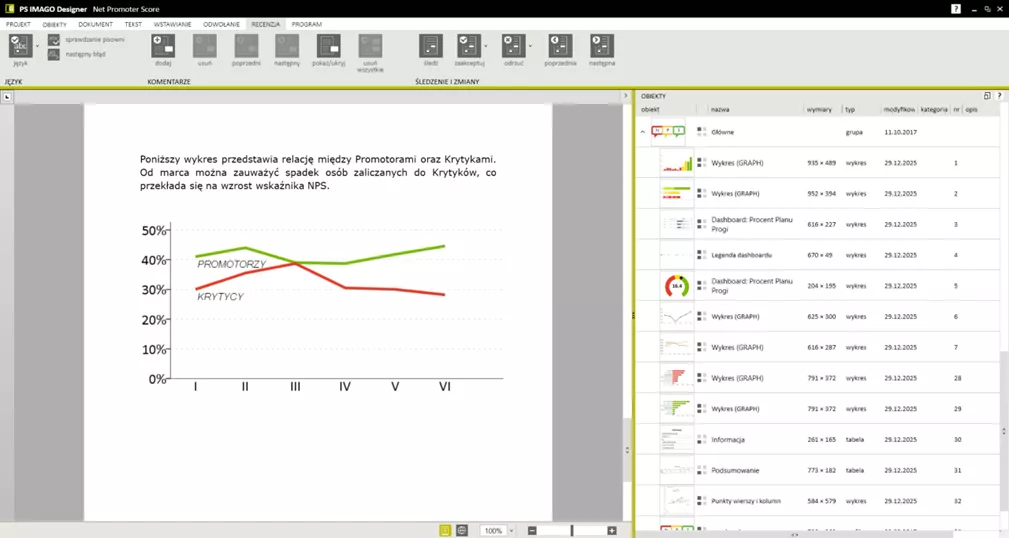Sort objects by 'nazwa' column header
Viewport: 1009px width, 538px height.
click(720, 109)
